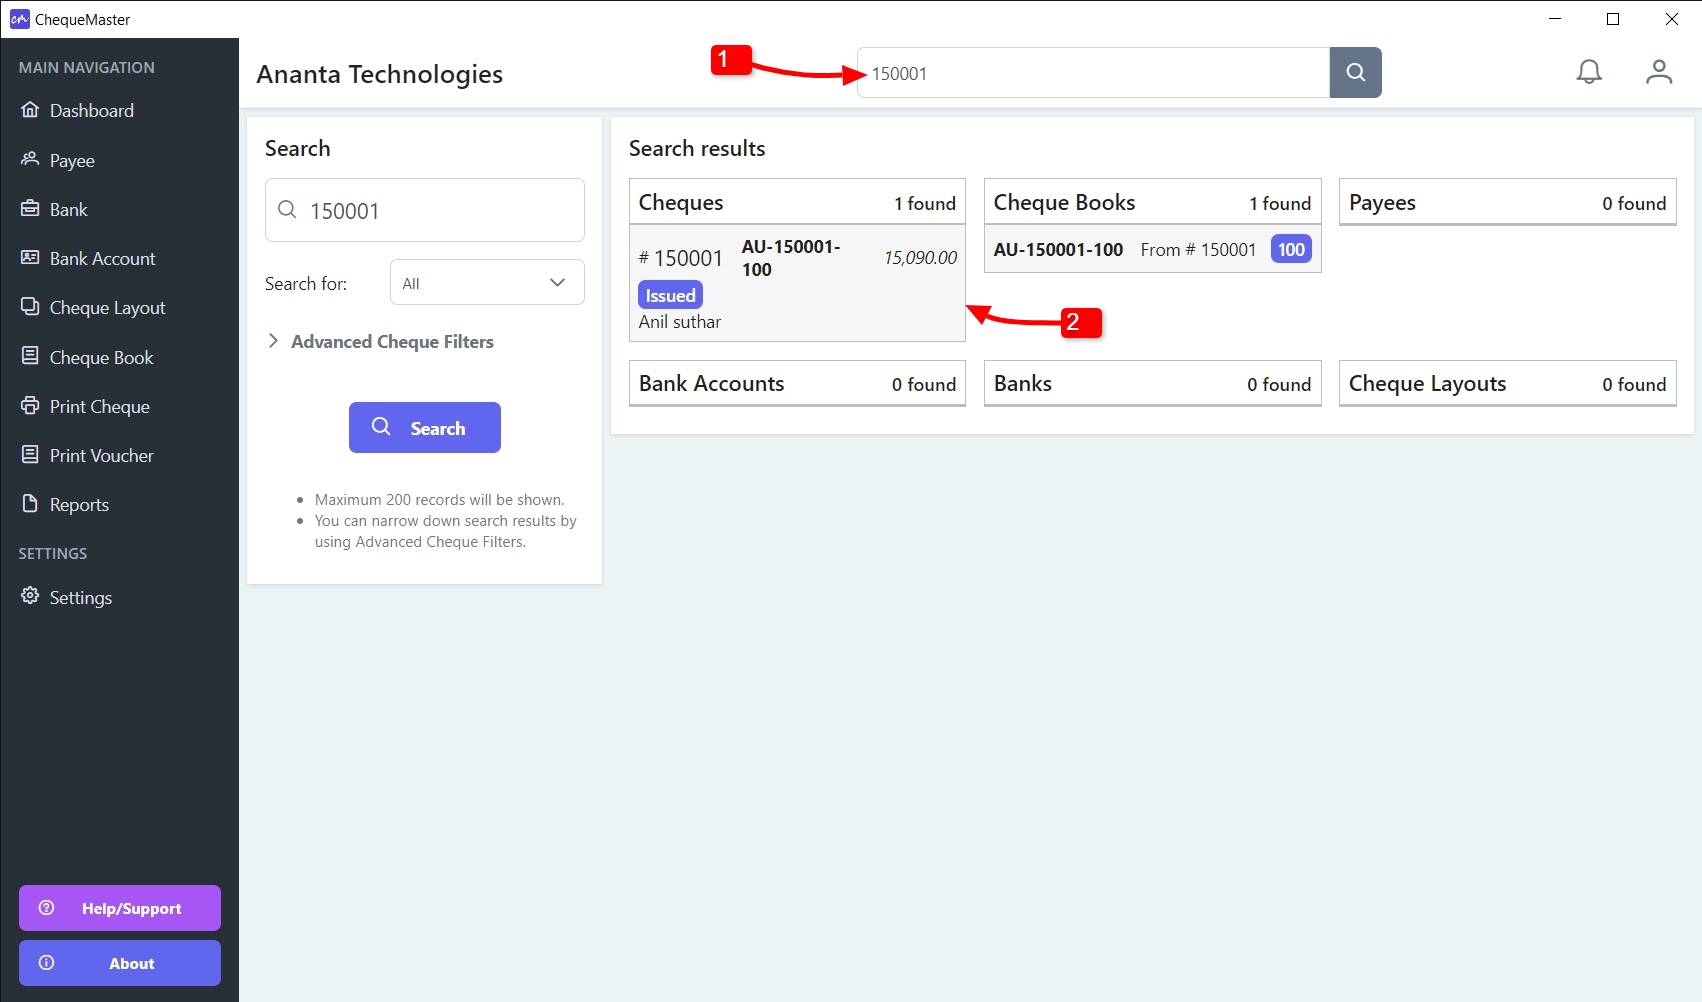Open notifications bell
This screenshot has height=1002, width=1702.
click(1589, 72)
